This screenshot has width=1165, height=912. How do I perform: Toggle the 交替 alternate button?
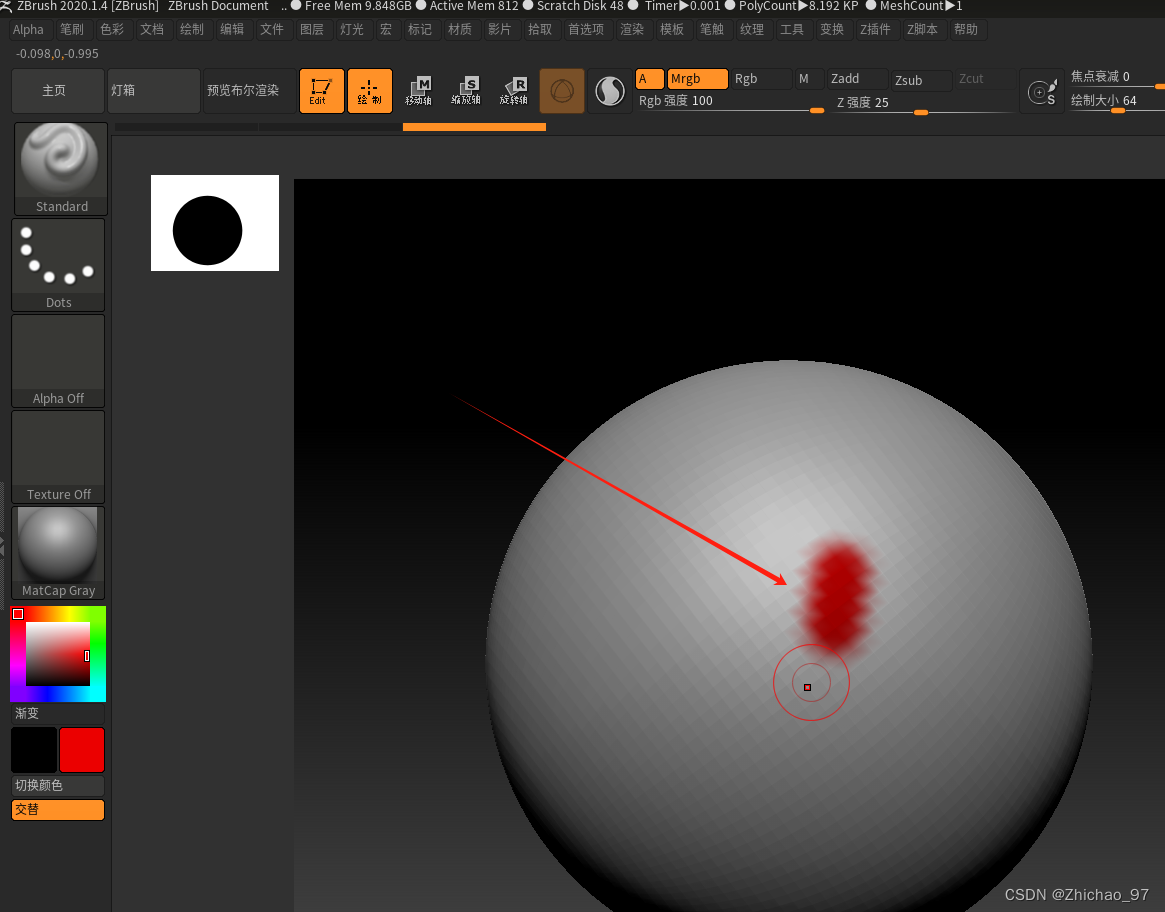pyautogui.click(x=58, y=810)
